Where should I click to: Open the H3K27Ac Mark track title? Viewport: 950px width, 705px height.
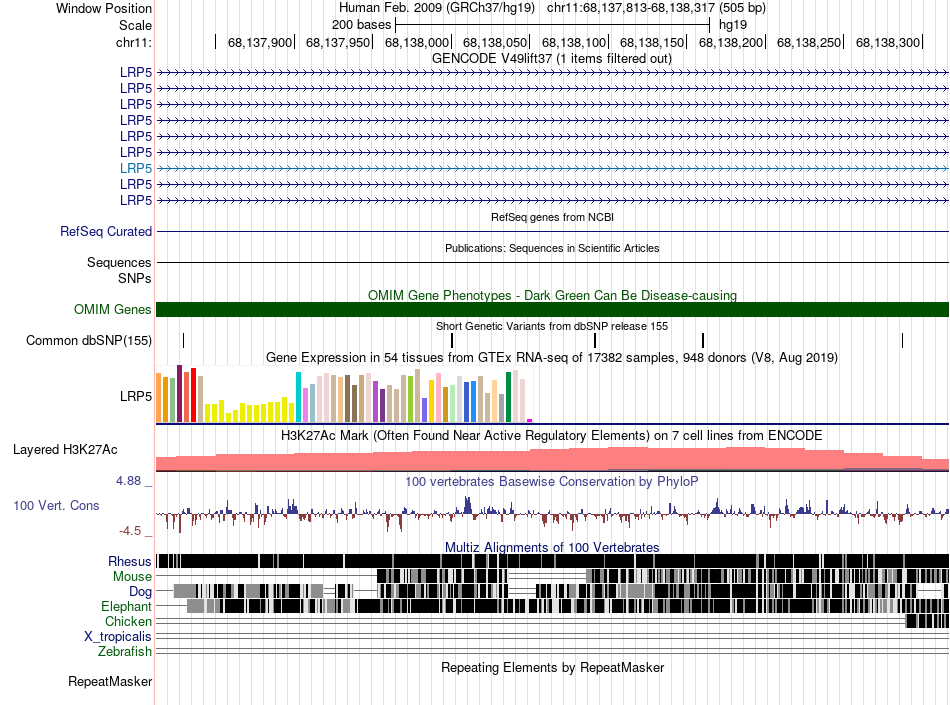[x=552, y=435]
